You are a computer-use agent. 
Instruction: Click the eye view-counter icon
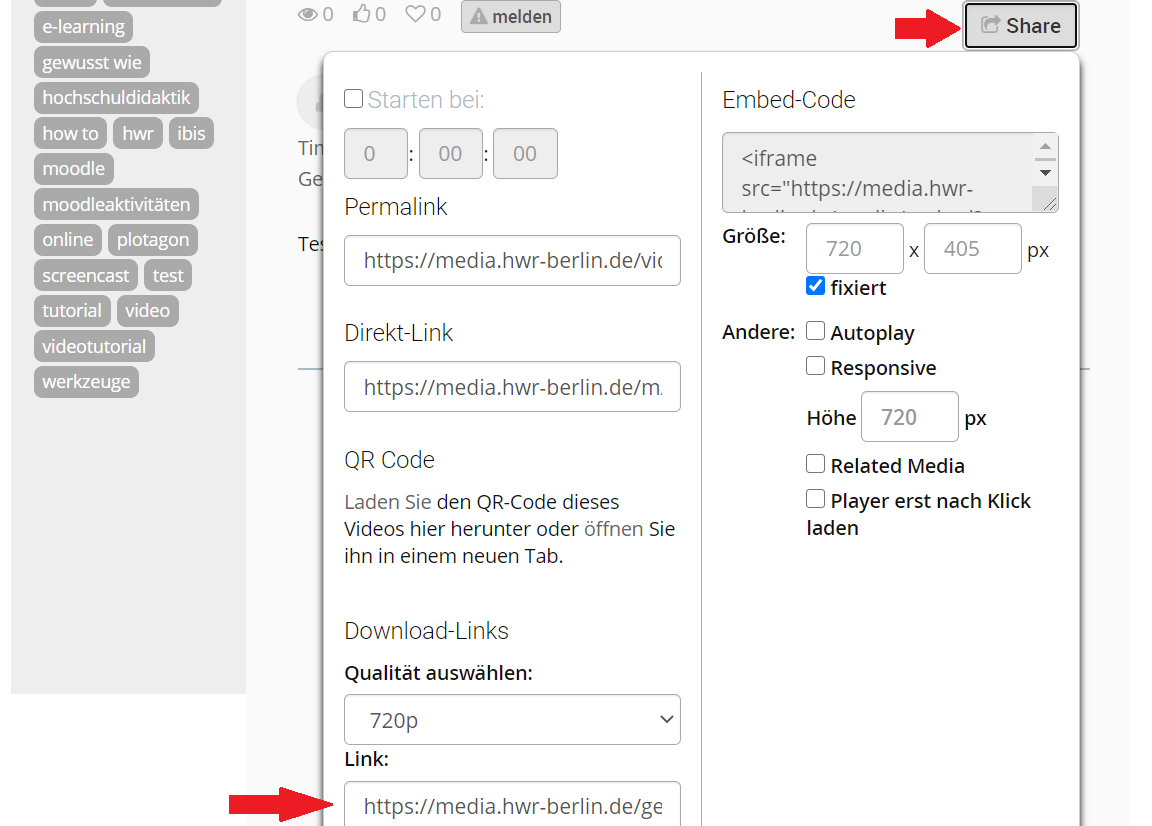click(308, 13)
